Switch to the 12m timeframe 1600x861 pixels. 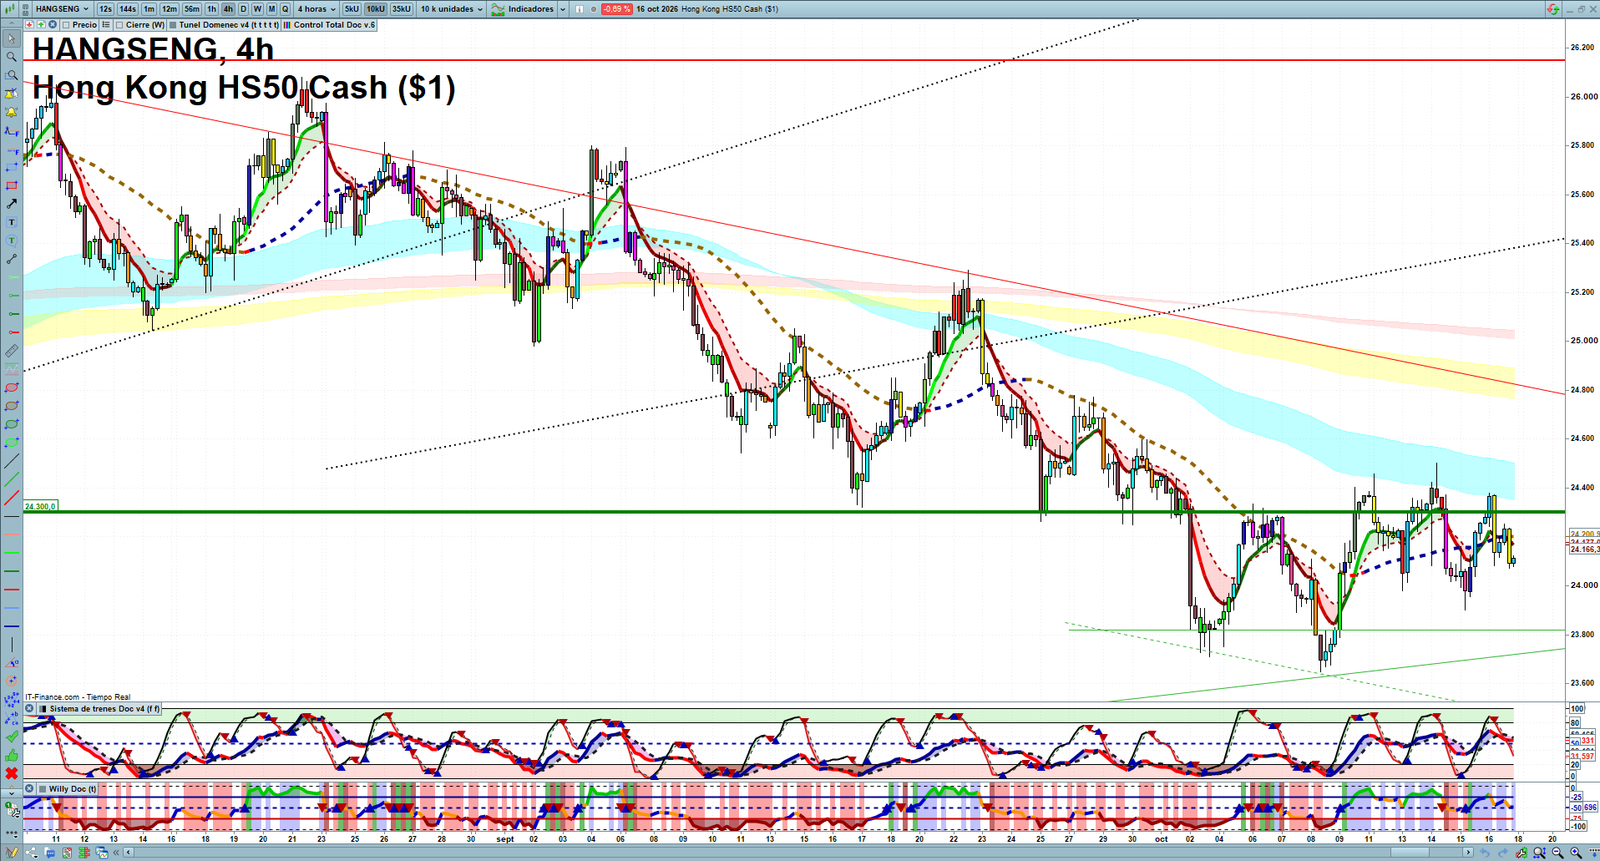(169, 9)
